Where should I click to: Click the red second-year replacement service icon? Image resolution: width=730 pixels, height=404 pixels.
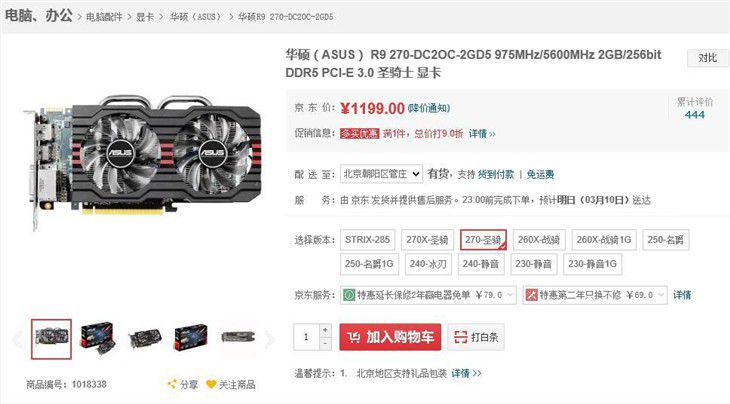[531, 295]
